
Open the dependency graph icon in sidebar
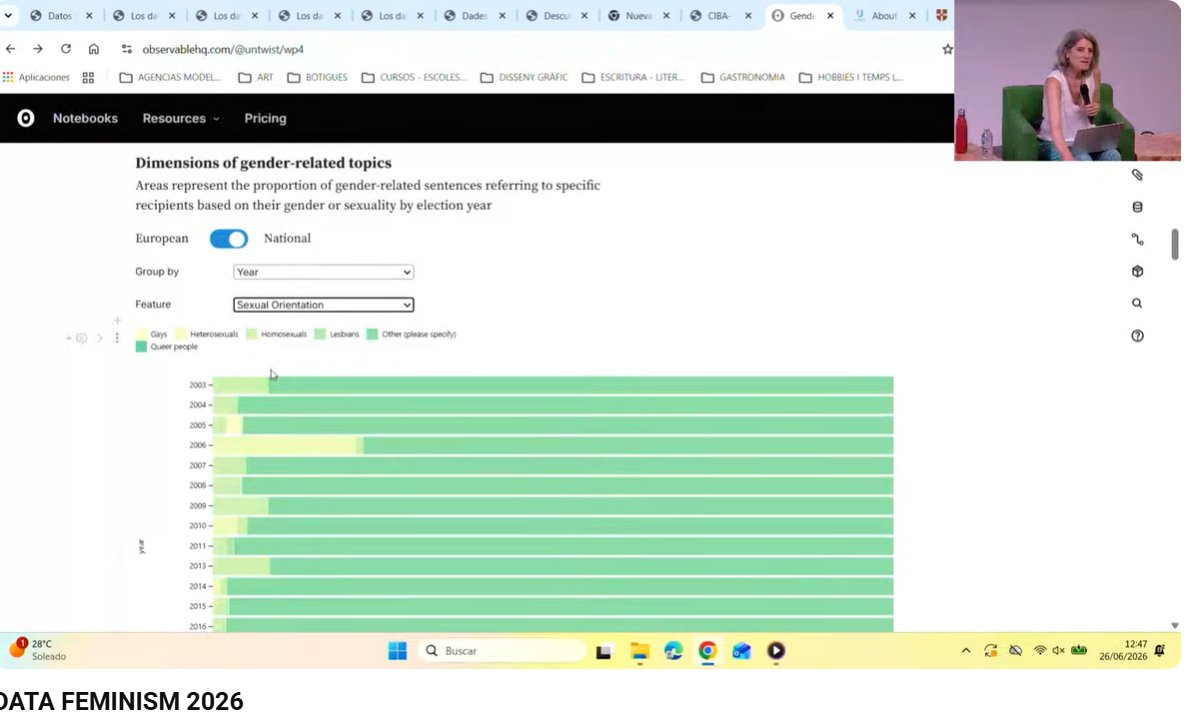click(x=1137, y=239)
